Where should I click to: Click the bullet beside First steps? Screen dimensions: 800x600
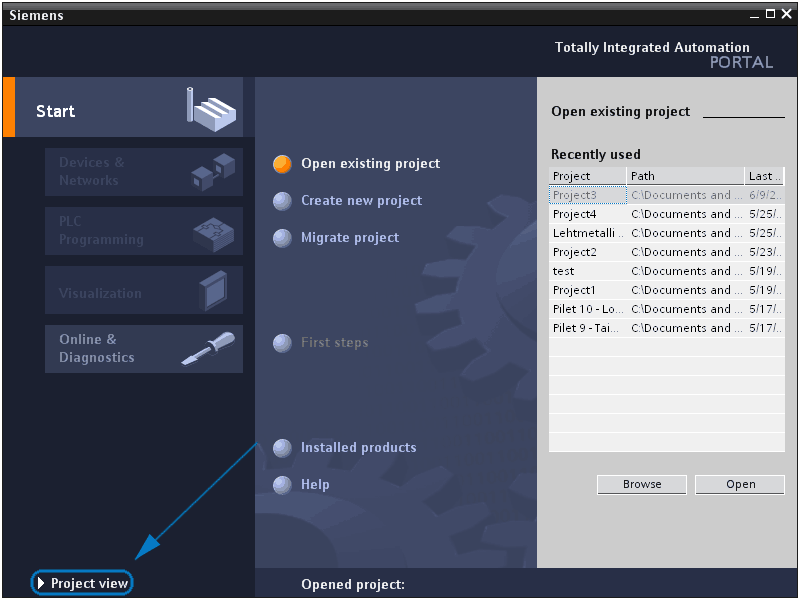coord(282,343)
